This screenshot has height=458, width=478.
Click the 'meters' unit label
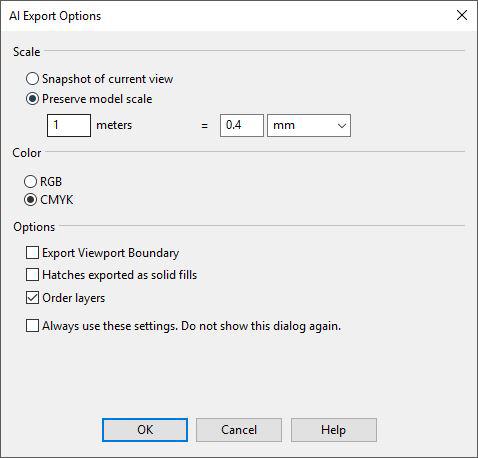point(114,125)
